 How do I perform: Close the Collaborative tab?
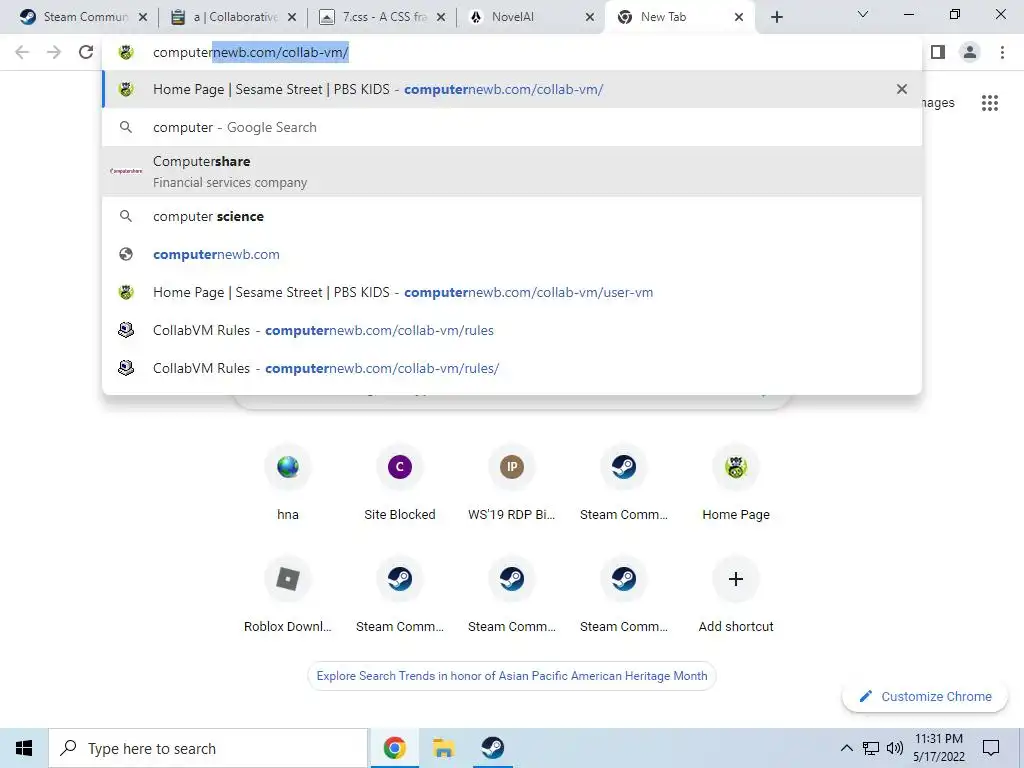(x=292, y=17)
